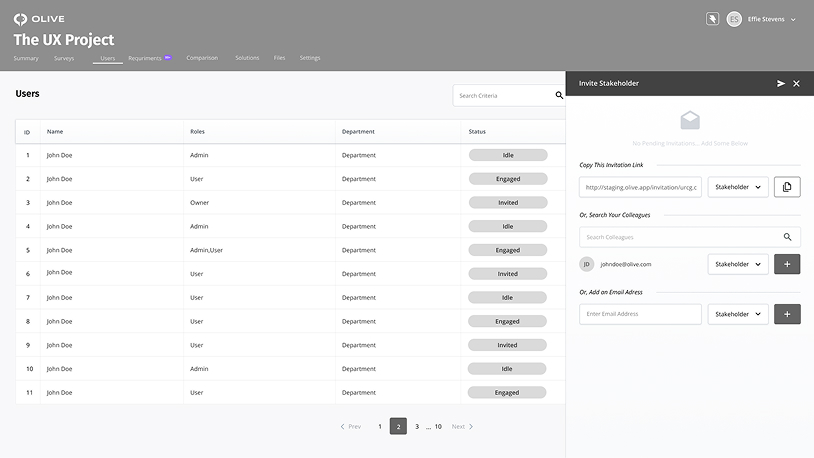Go to next page with Next
814x458 pixels.
click(462, 426)
